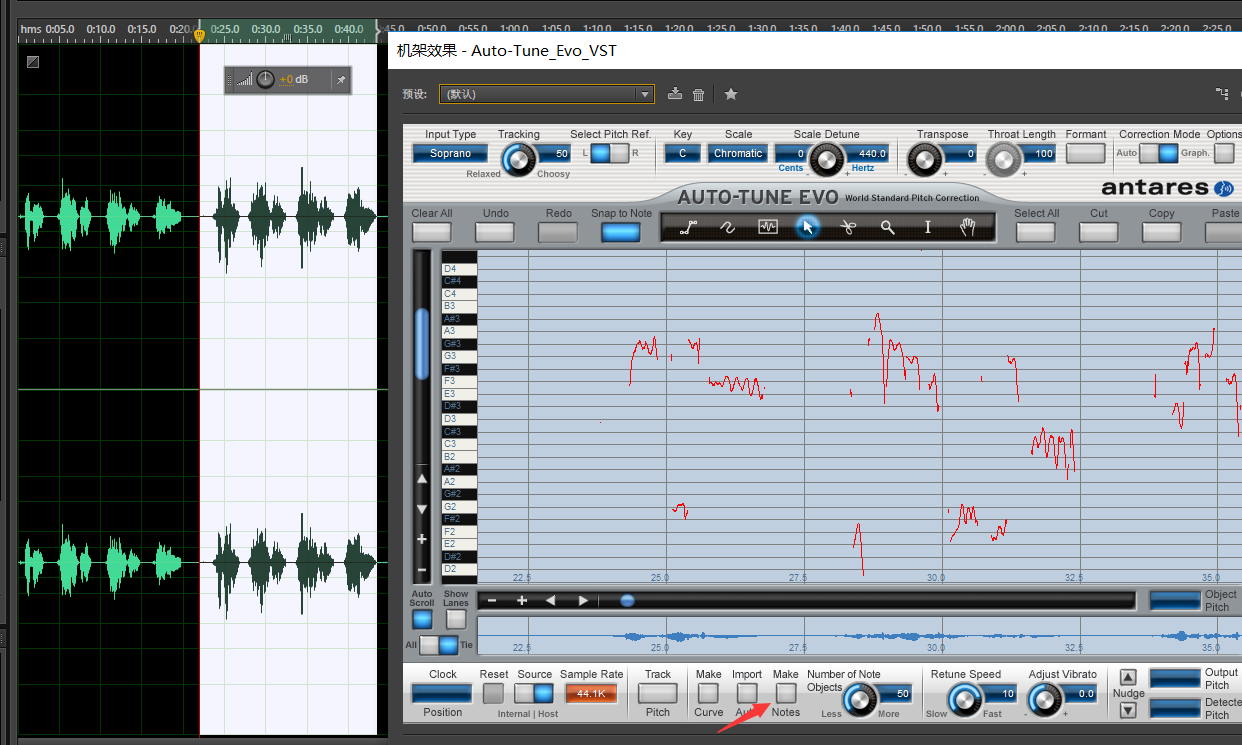The image size is (1242, 745).
Task: Click the Transpose knob
Action: (x=925, y=158)
